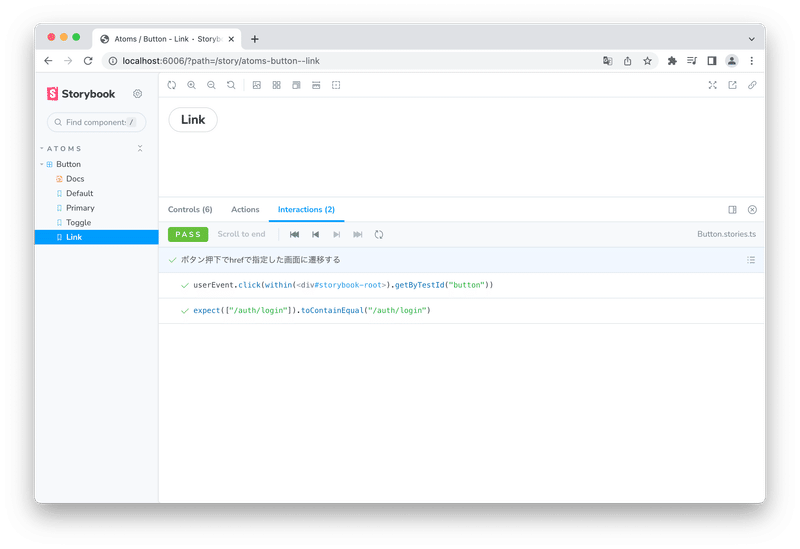This screenshot has height=549, width=800.
Task: Go forward in the browser
Action: coord(68,61)
